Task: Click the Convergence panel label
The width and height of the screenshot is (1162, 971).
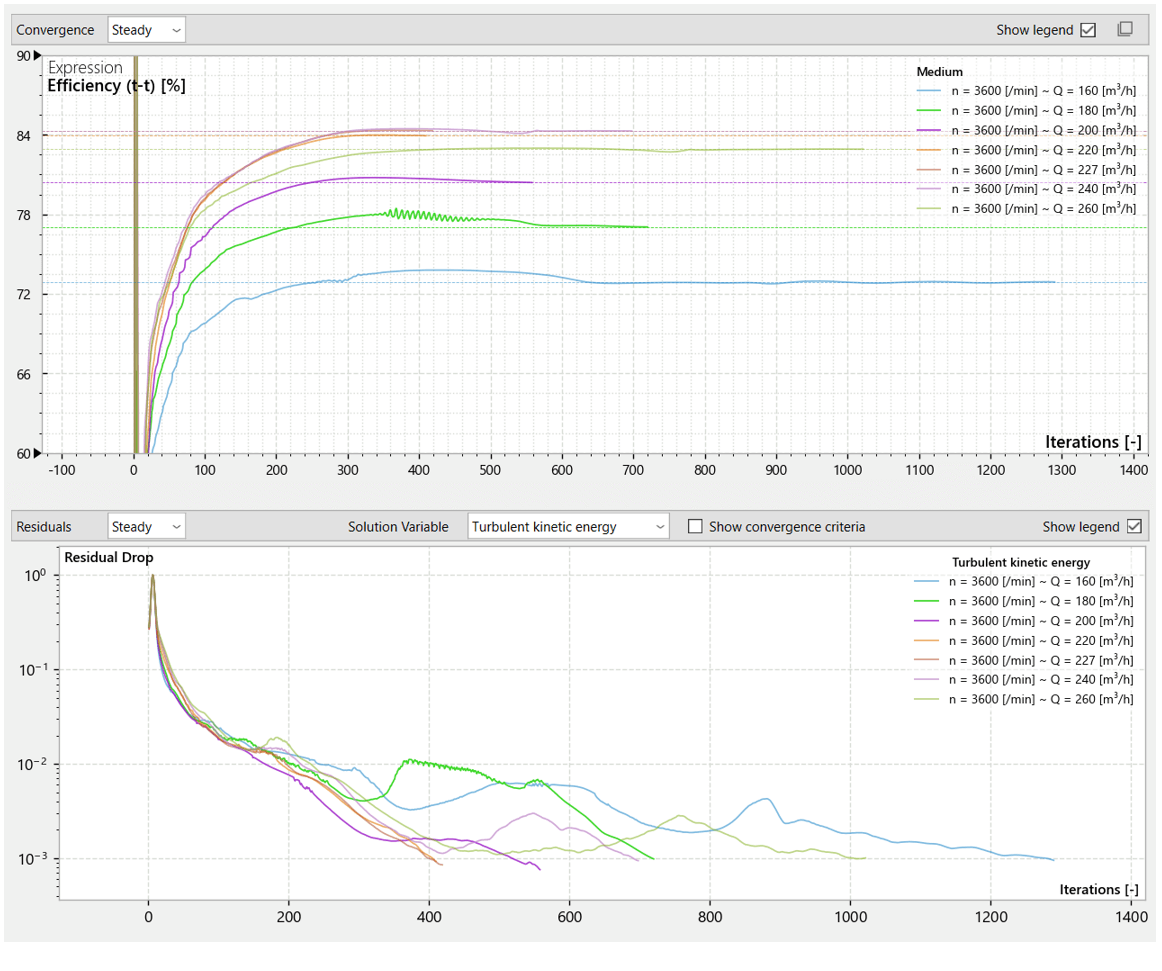Action: [x=55, y=30]
